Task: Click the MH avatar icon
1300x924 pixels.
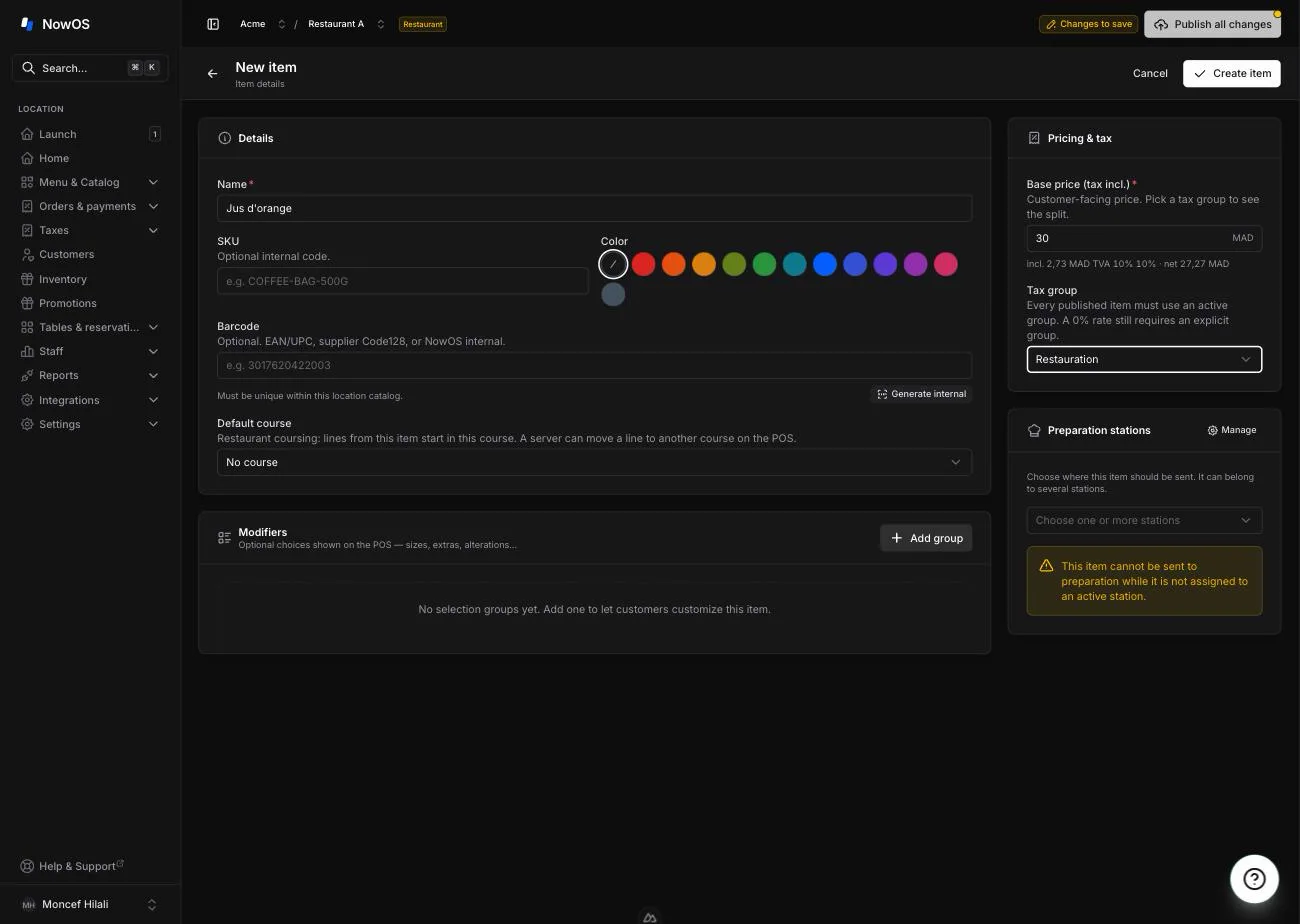Action: tap(28, 904)
